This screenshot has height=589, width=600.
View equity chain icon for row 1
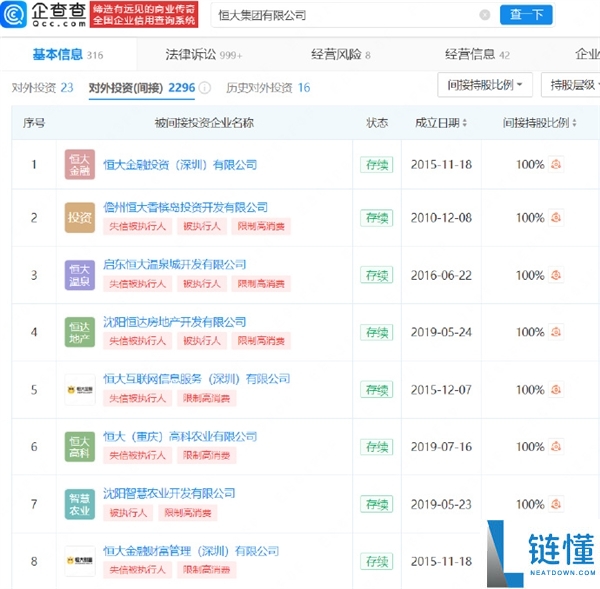pos(556,164)
